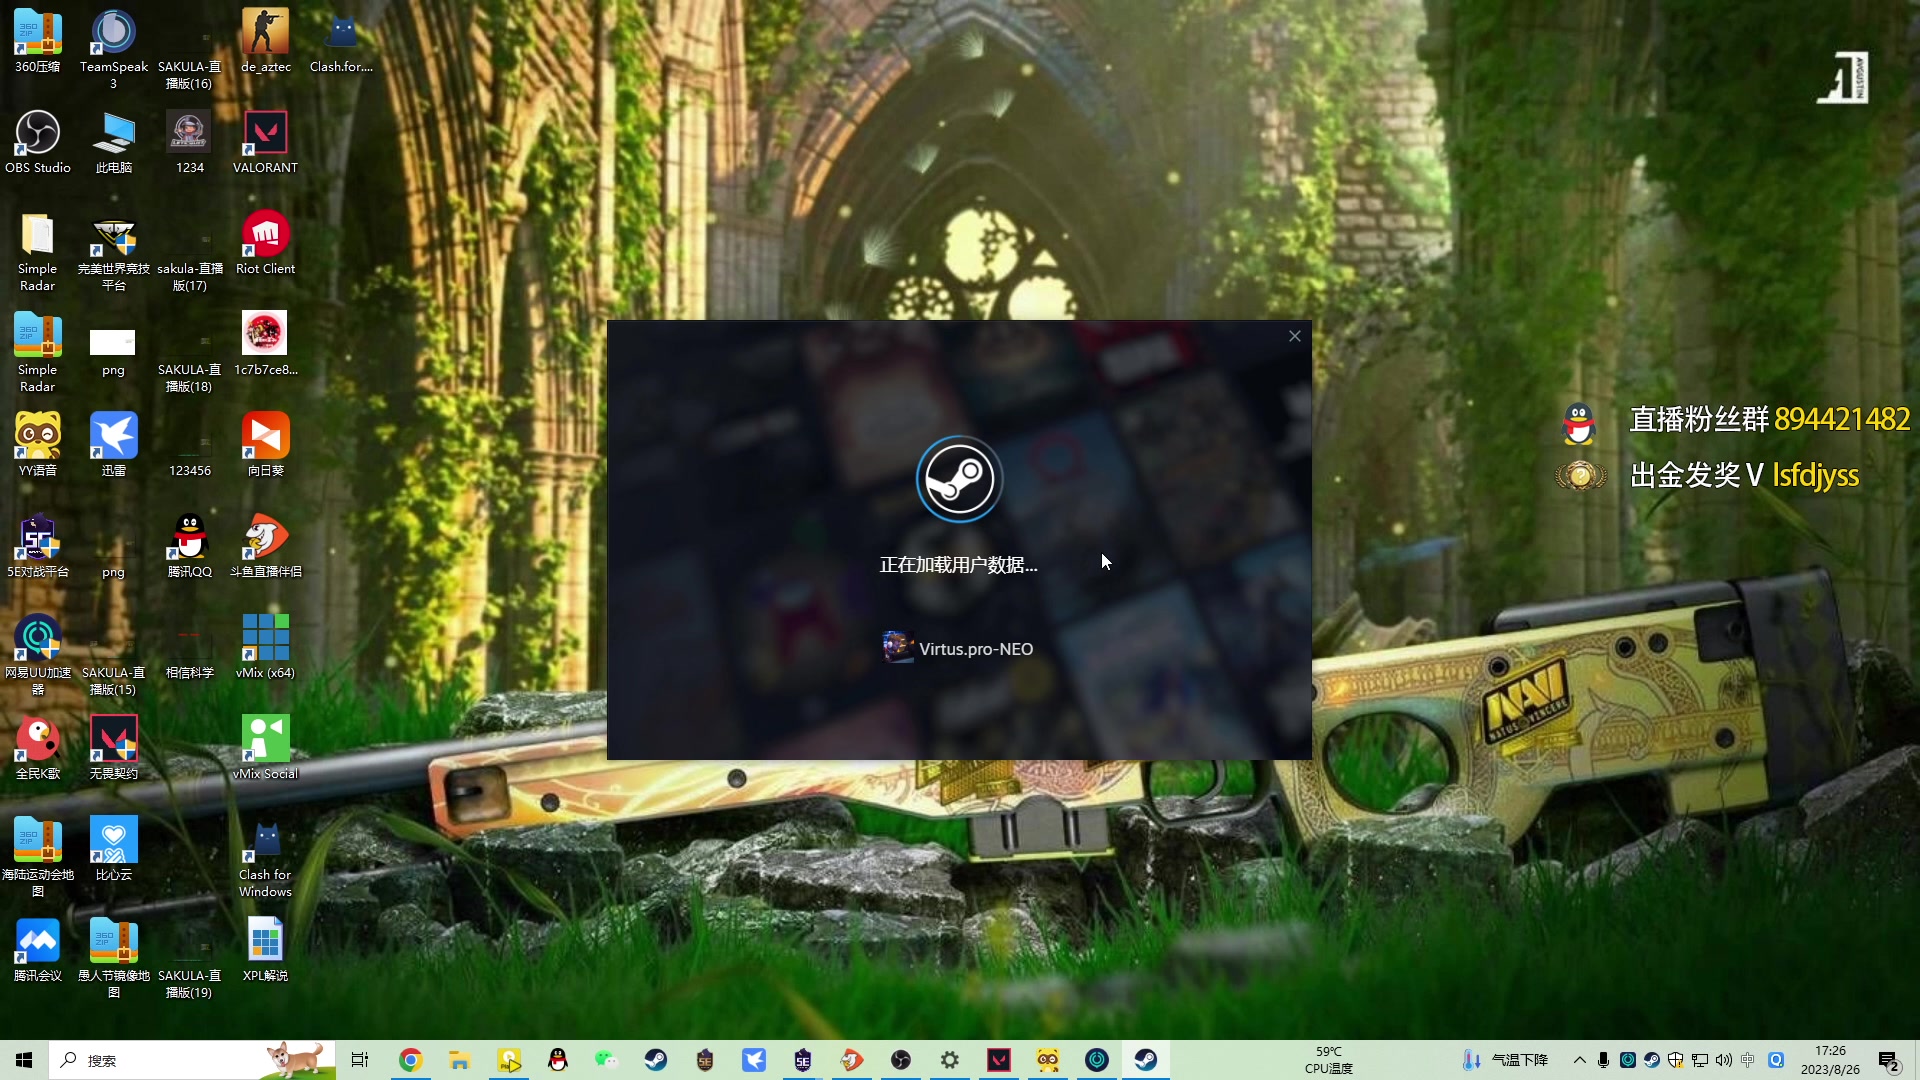Open vMix Social desktop icon
This screenshot has height=1080, width=1920.
point(265,748)
